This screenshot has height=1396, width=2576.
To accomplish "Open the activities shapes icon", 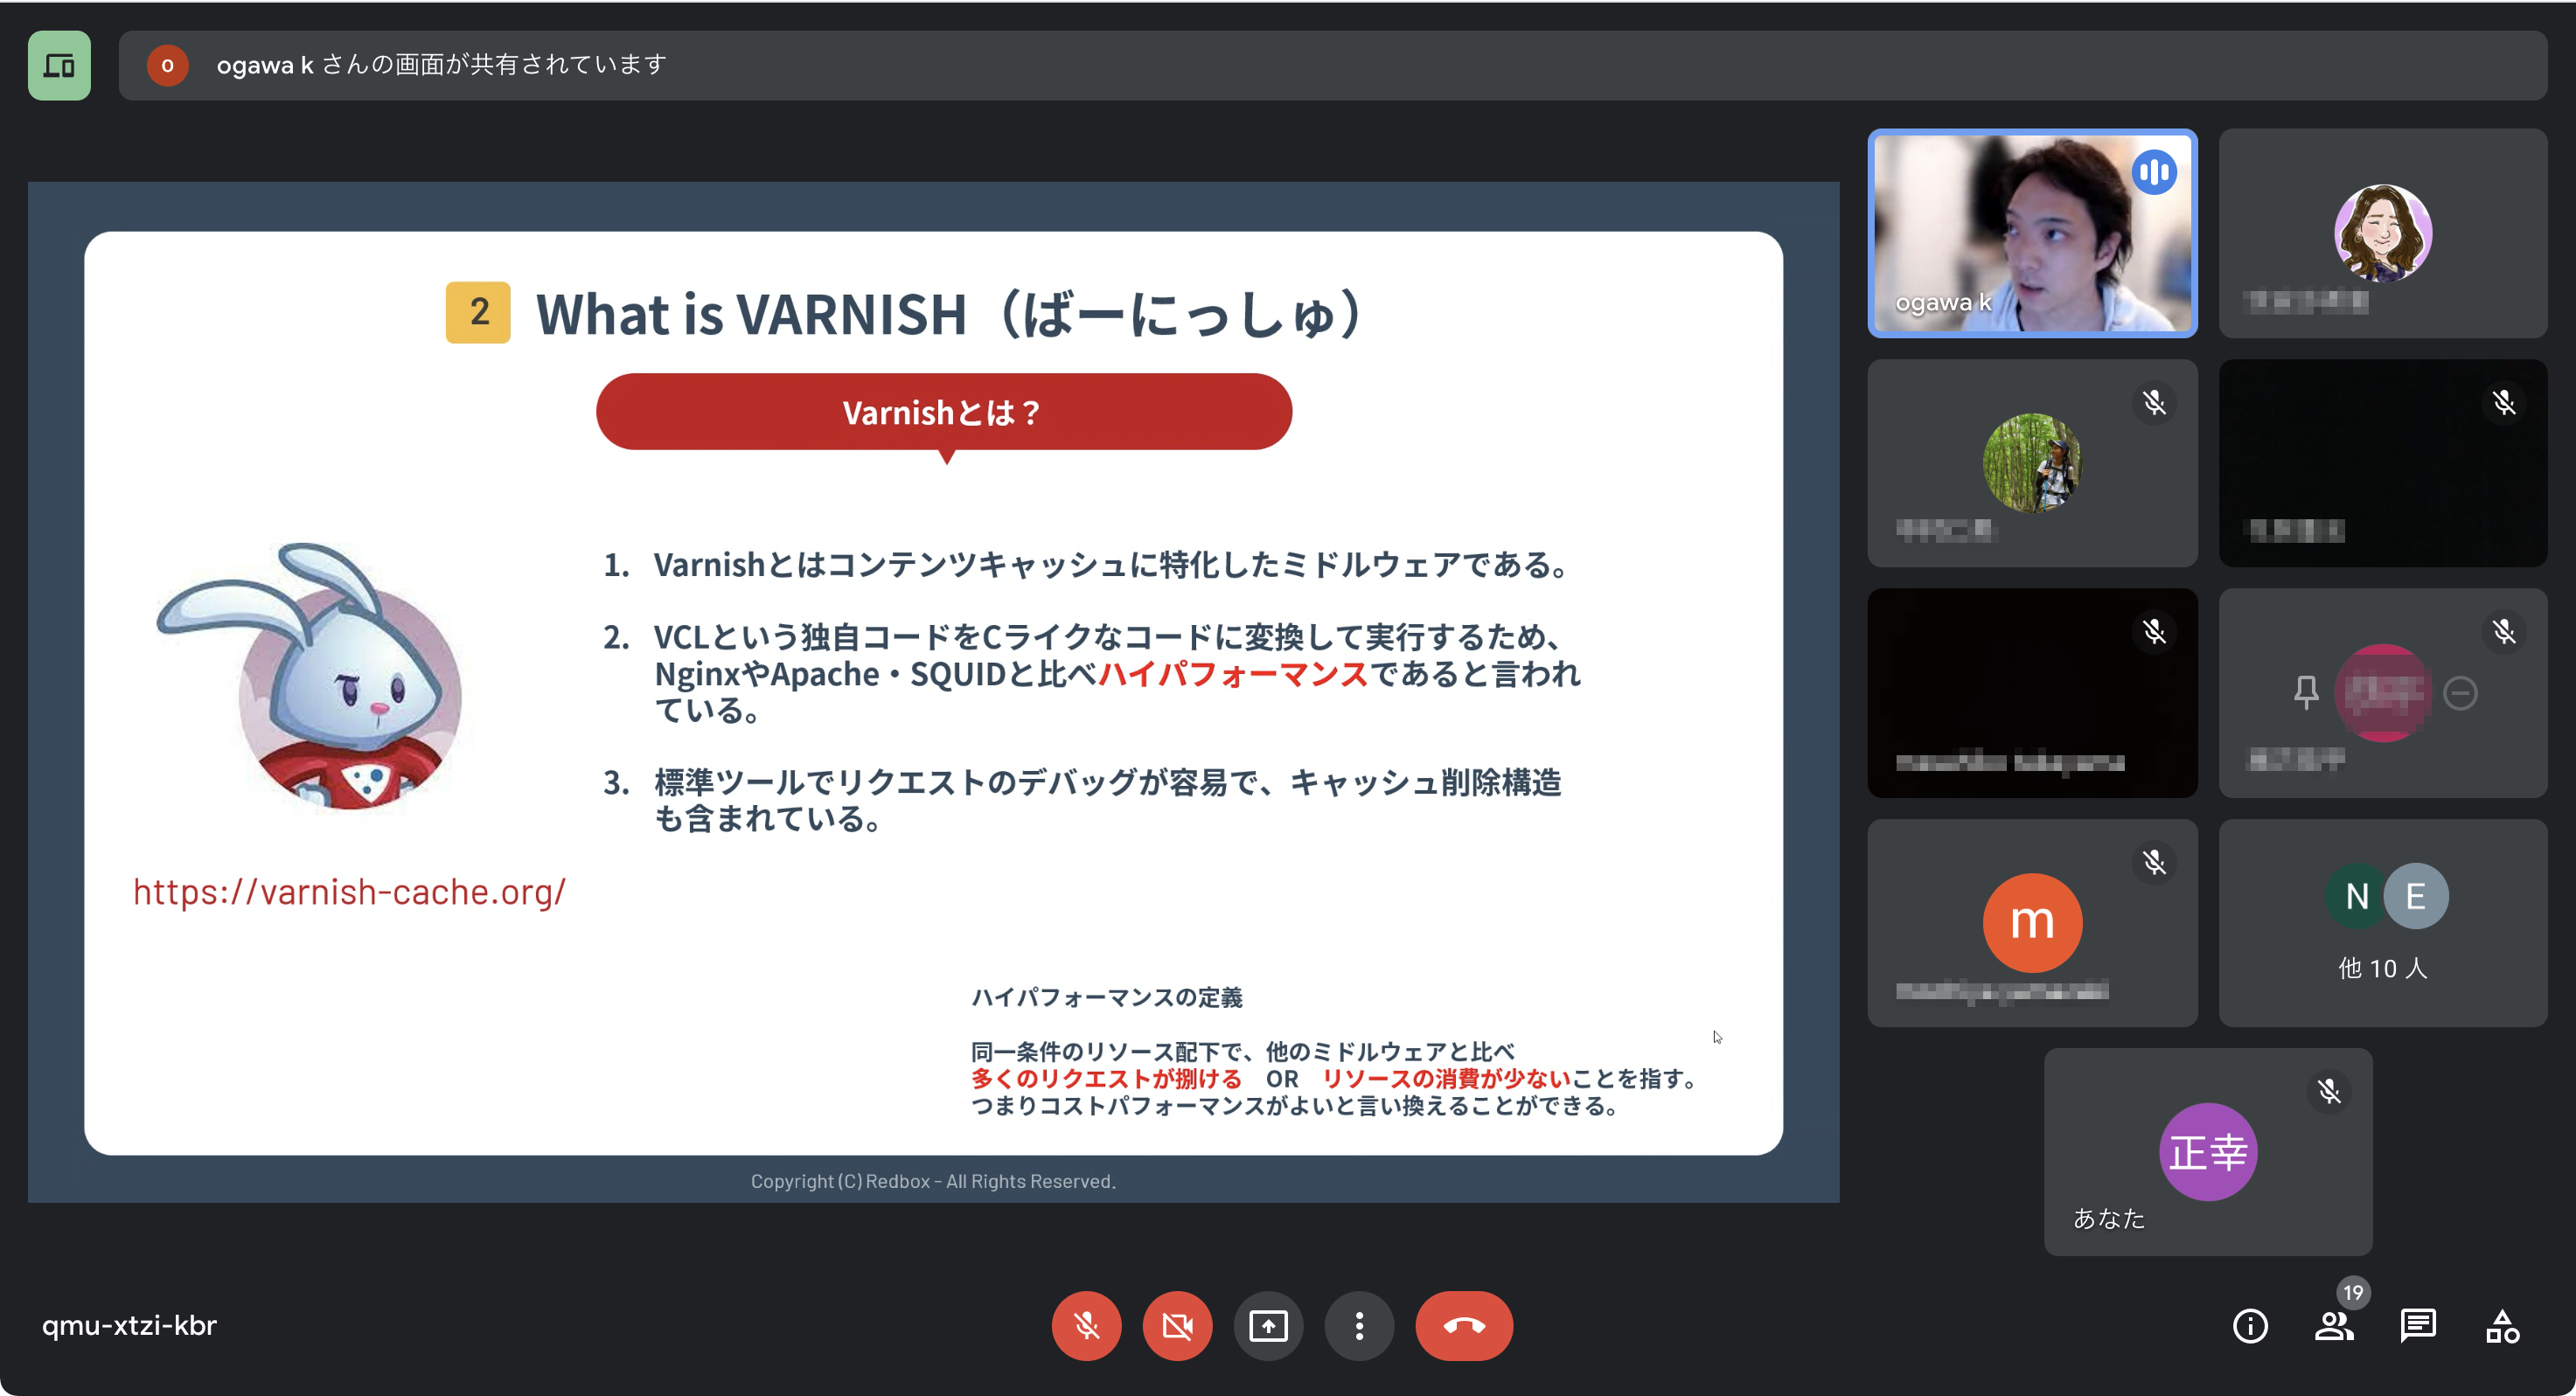I will [2502, 1326].
